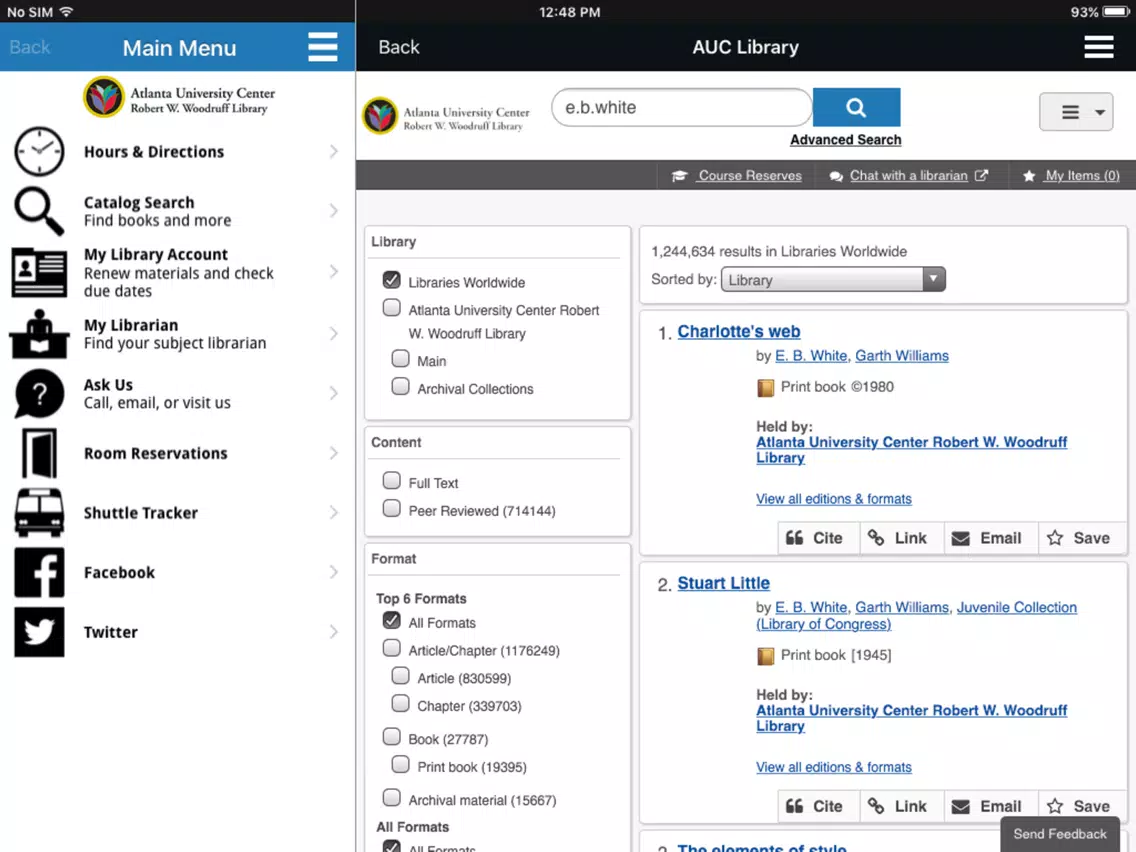This screenshot has height=852, width=1136.
Task: Tap the Catalog Search magnifier icon
Action: pyautogui.click(x=39, y=211)
